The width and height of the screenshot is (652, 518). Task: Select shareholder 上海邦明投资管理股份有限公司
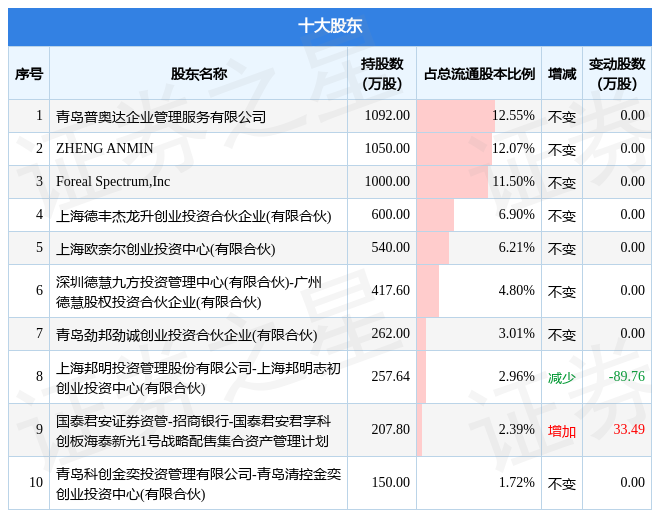click(198, 378)
